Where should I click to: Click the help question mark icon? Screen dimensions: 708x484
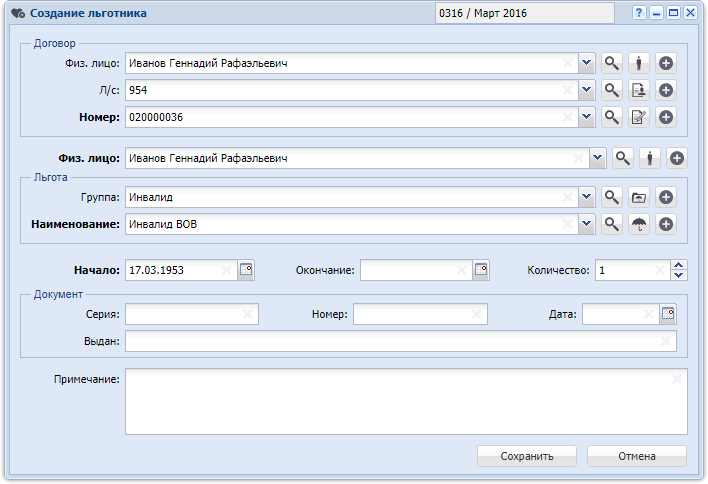click(x=638, y=13)
